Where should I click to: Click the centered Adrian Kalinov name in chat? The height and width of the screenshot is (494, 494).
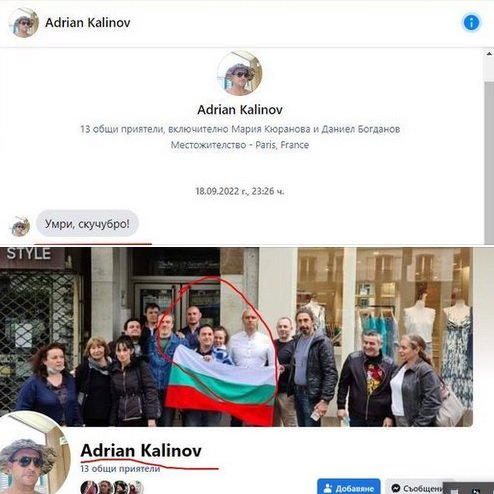click(x=240, y=110)
